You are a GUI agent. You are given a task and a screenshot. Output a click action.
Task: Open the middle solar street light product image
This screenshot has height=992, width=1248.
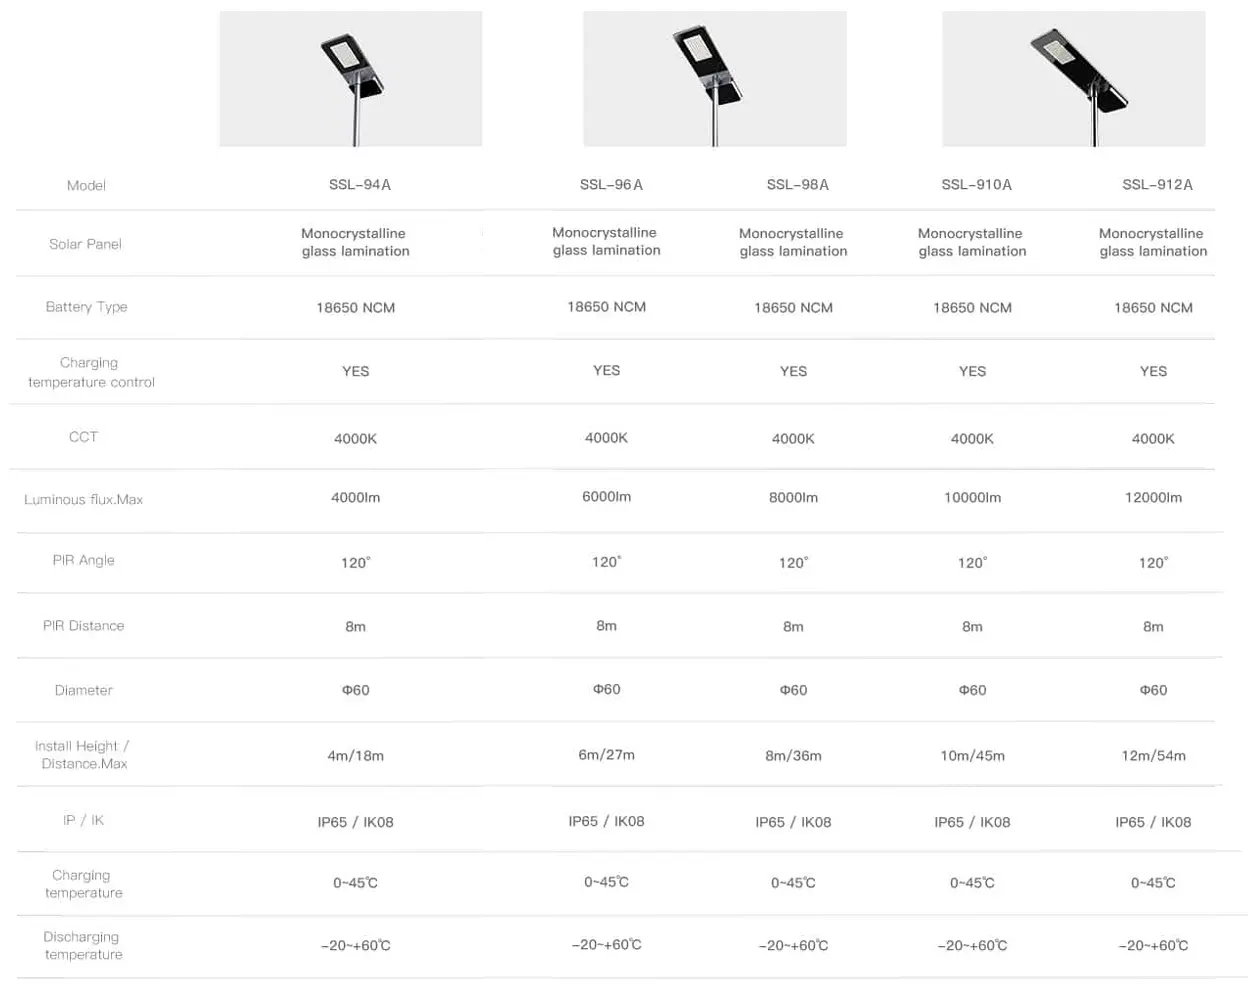coord(715,79)
